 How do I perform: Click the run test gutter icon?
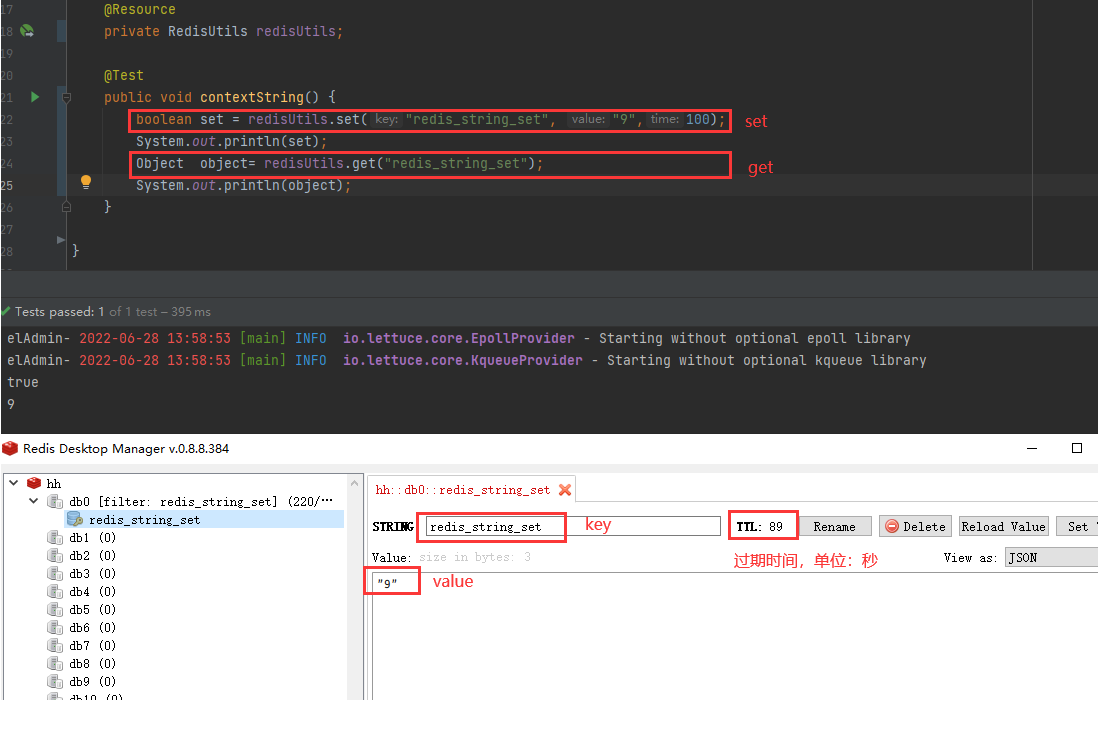coord(35,97)
